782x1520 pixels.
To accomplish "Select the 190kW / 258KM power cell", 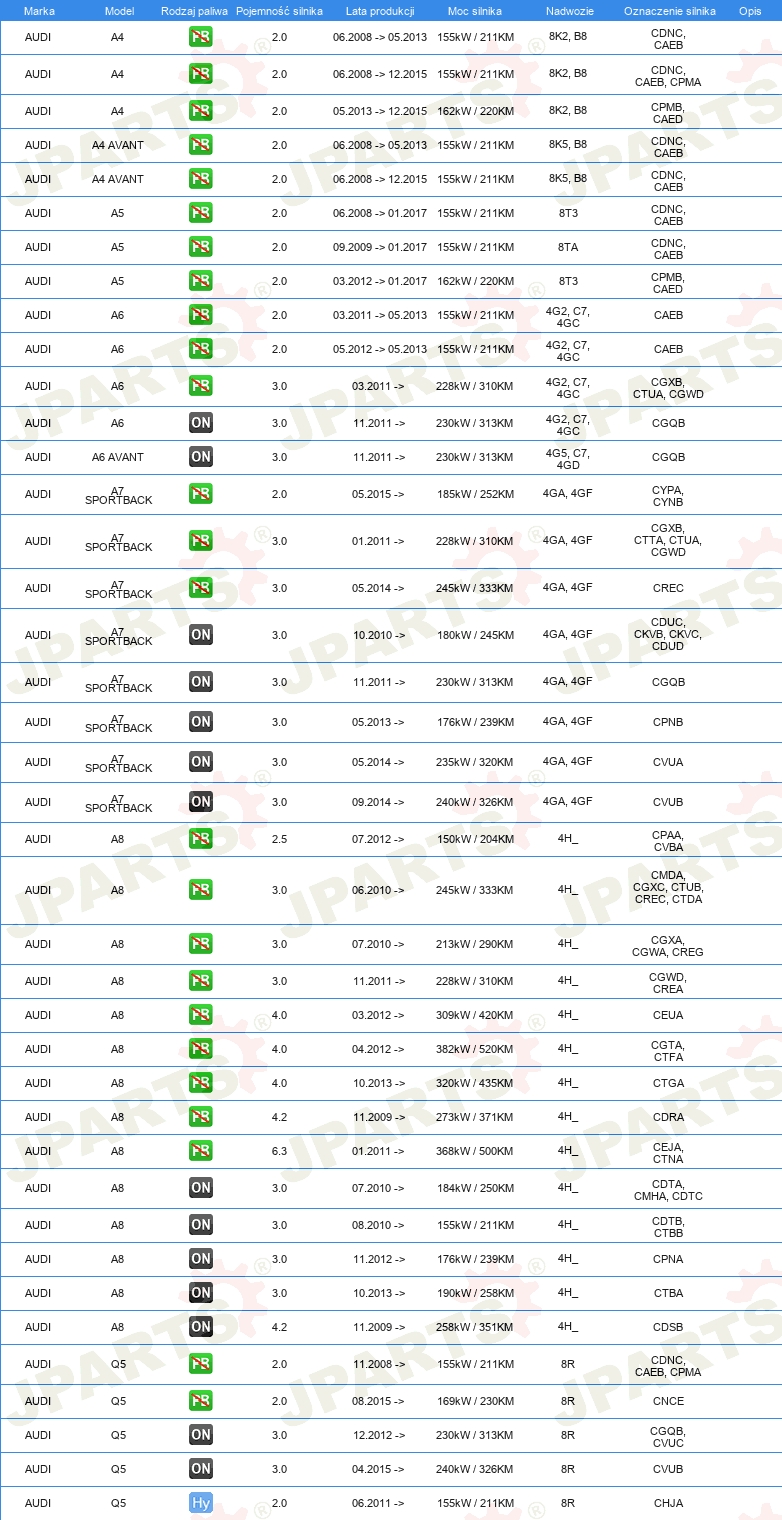I will [475, 1293].
